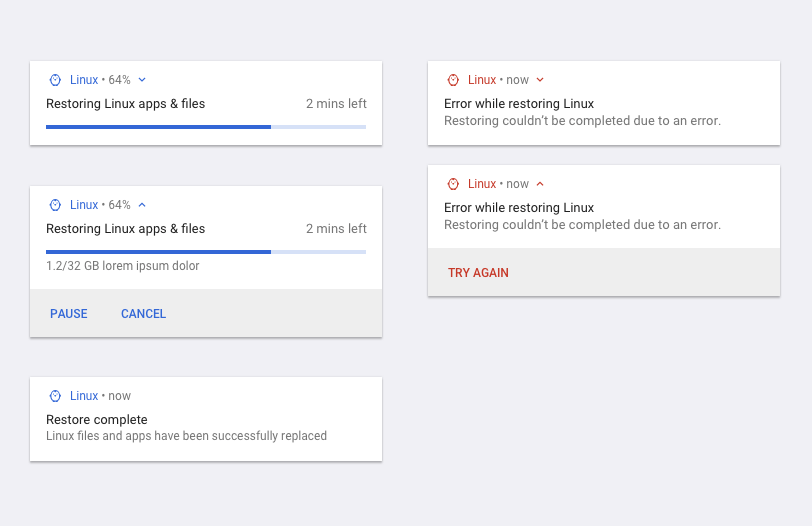Viewport: 812px width, 526px height.
Task: Pause the Linux restore
Action: pyautogui.click(x=69, y=314)
